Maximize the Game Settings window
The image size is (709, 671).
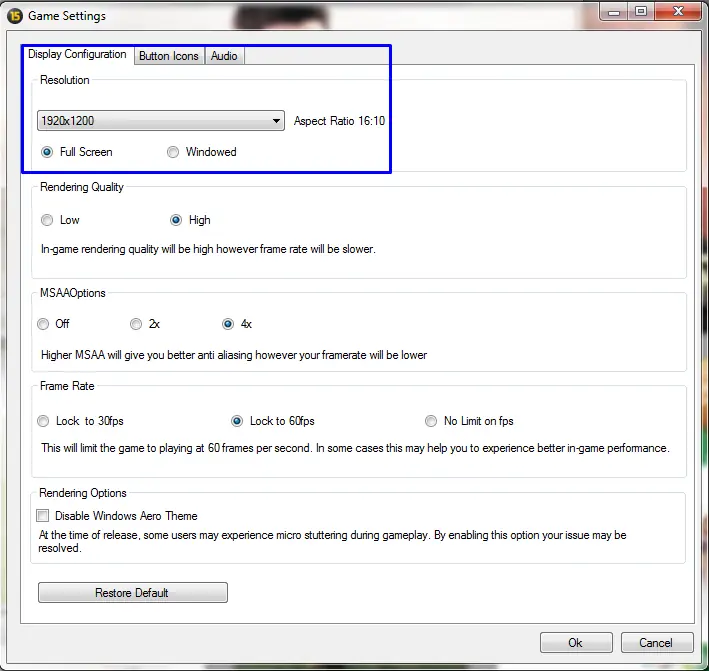pyautogui.click(x=641, y=12)
